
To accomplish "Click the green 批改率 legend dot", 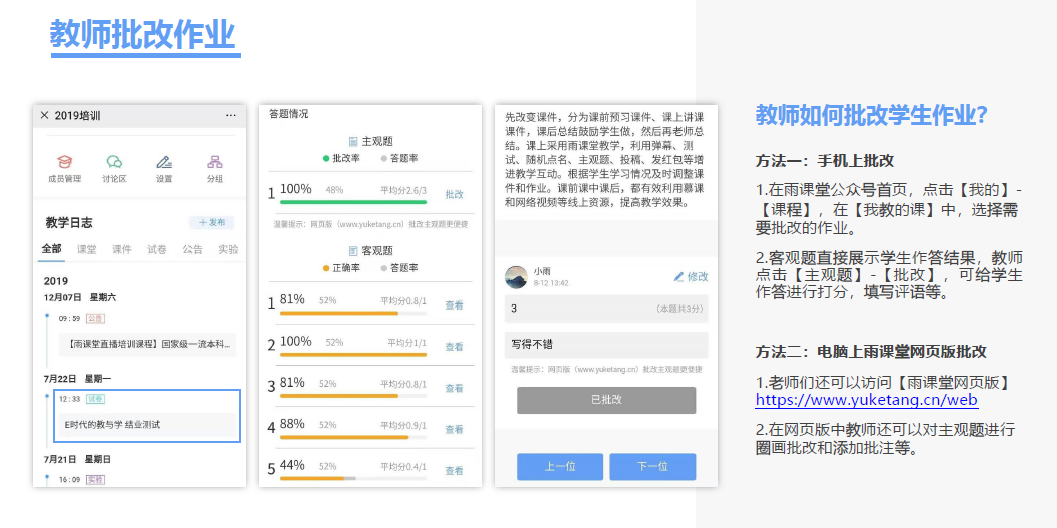I will click(x=326, y=158).
